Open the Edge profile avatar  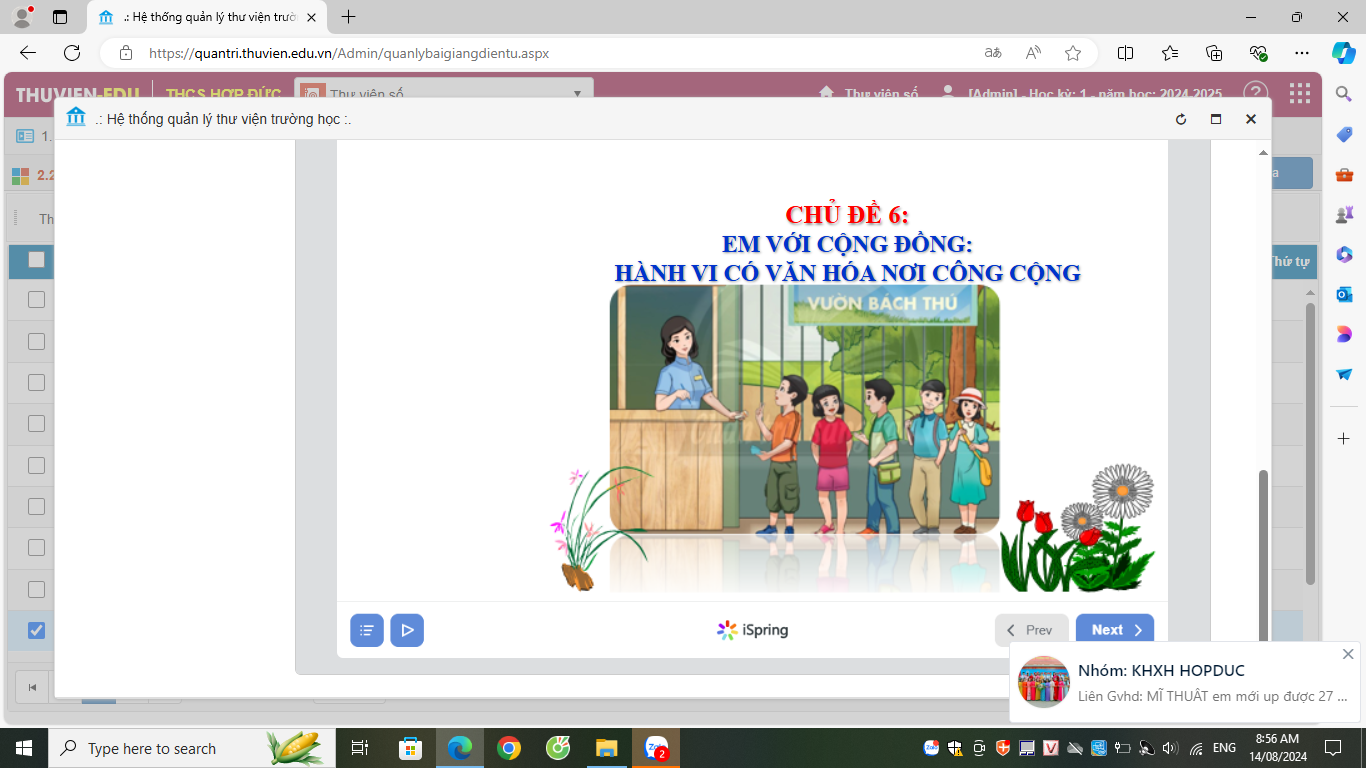(22, 16)
